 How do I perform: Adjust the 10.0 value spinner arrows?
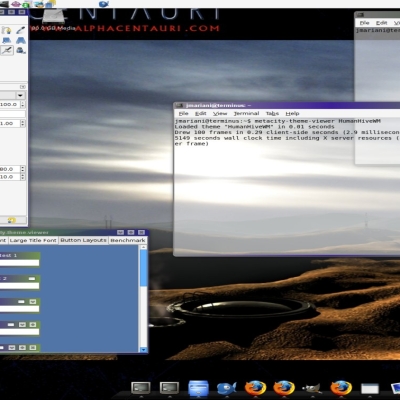23,177
